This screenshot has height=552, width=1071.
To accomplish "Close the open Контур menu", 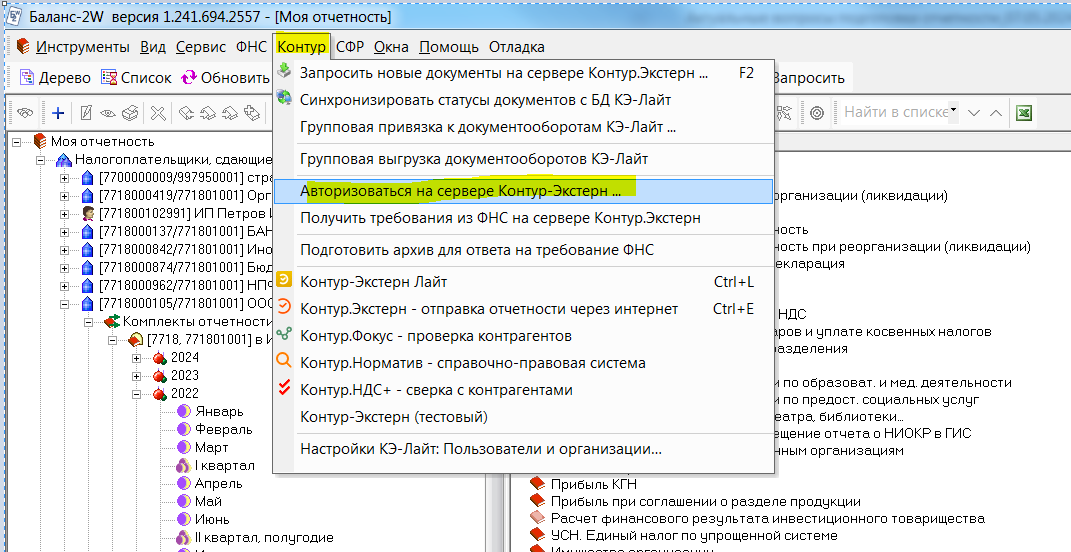I will 301,46.
